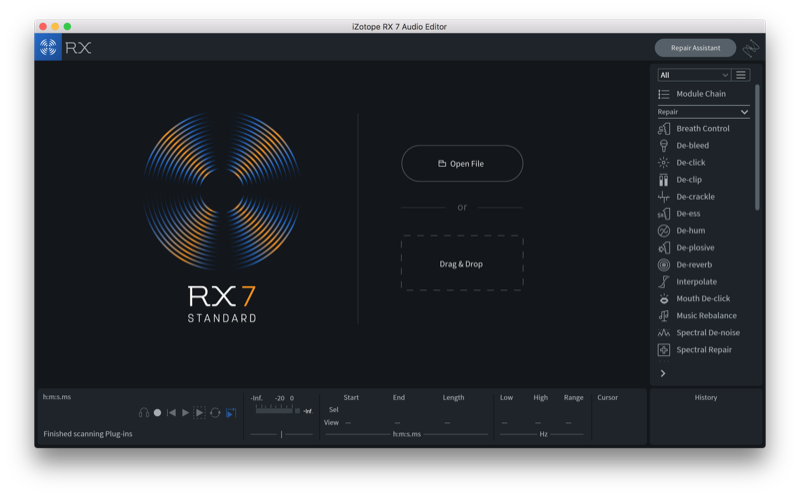Open the De-clip module icon
Viewport: 800px width, 497px height.
(x=663, y=180)
